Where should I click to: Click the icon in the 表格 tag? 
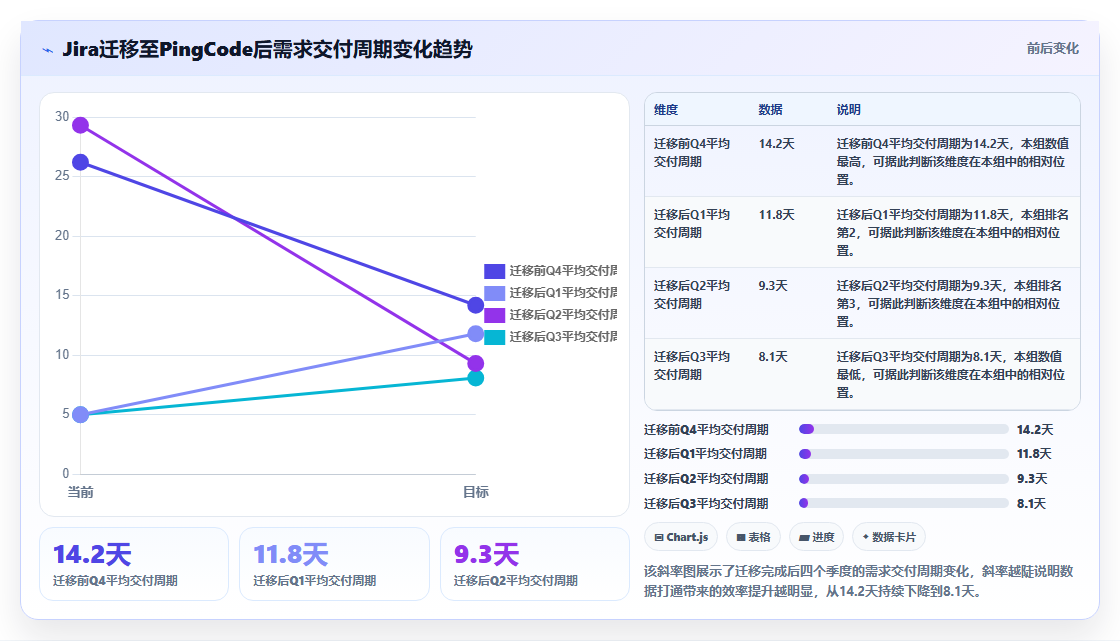(x=741, y=537)
